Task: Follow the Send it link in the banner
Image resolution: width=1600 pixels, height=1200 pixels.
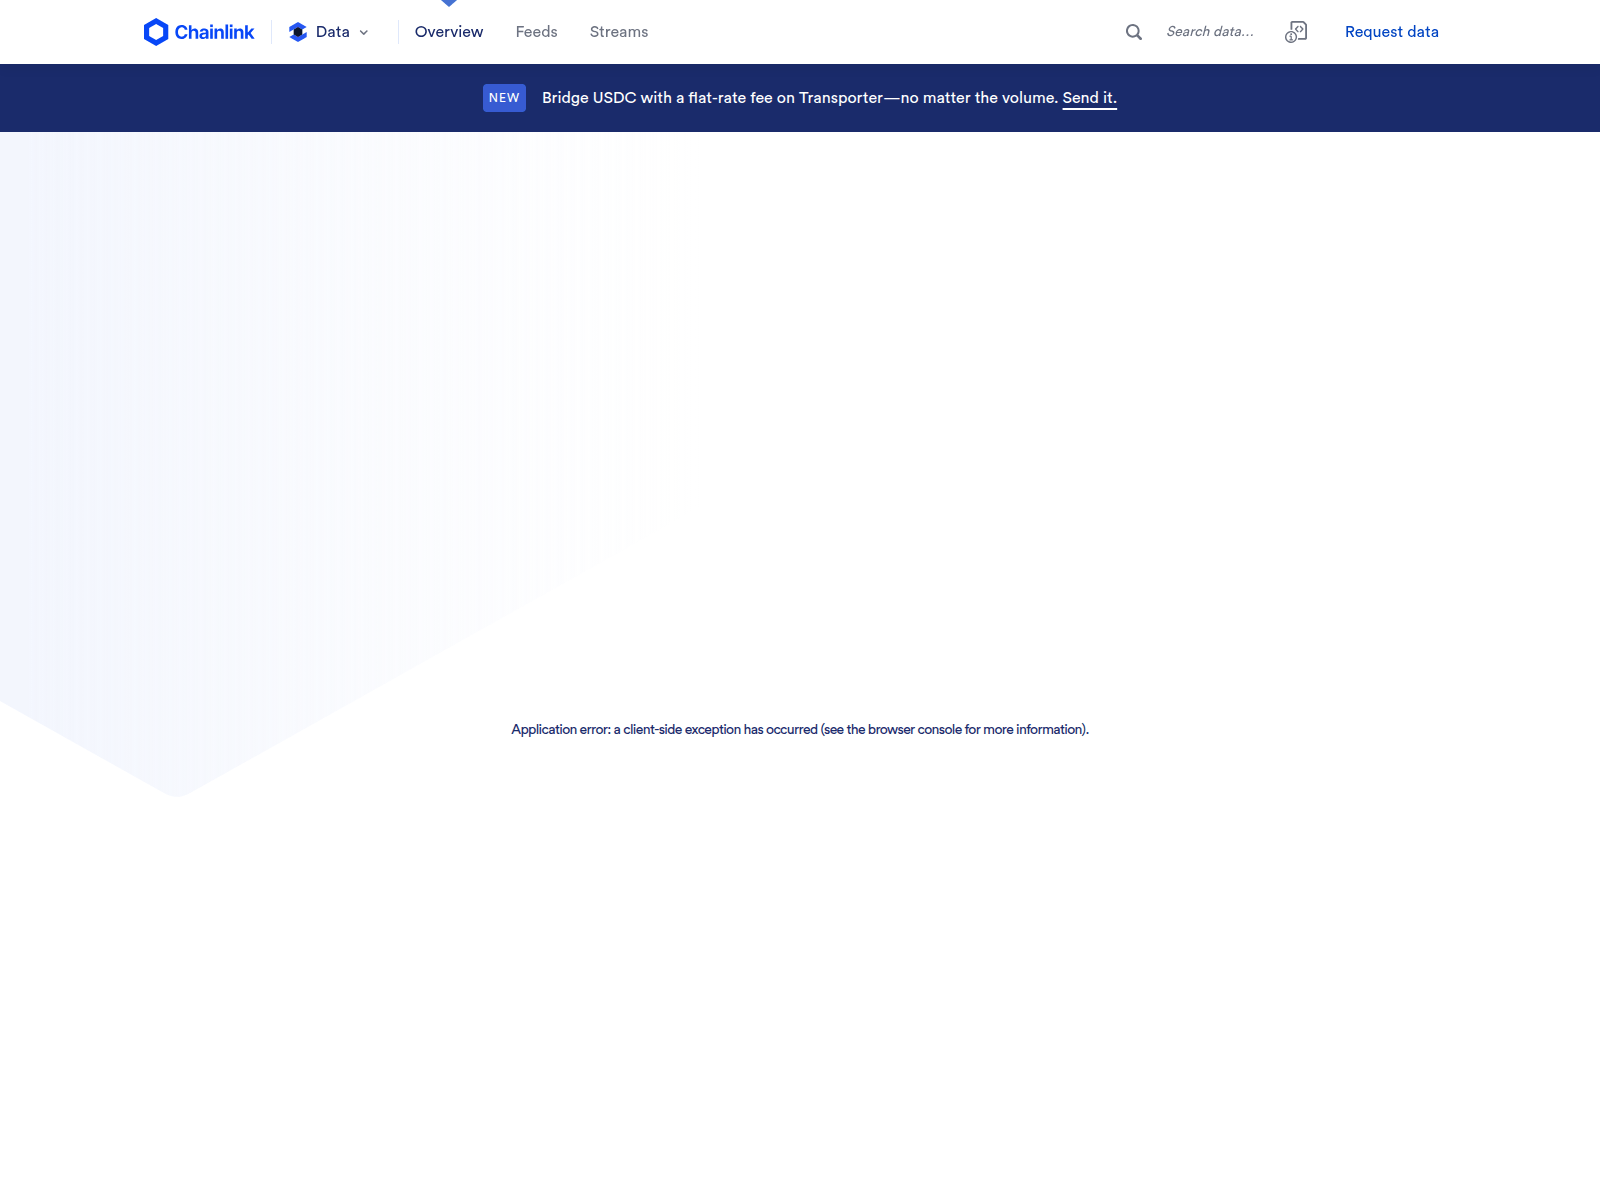Action: [1088, 97]
